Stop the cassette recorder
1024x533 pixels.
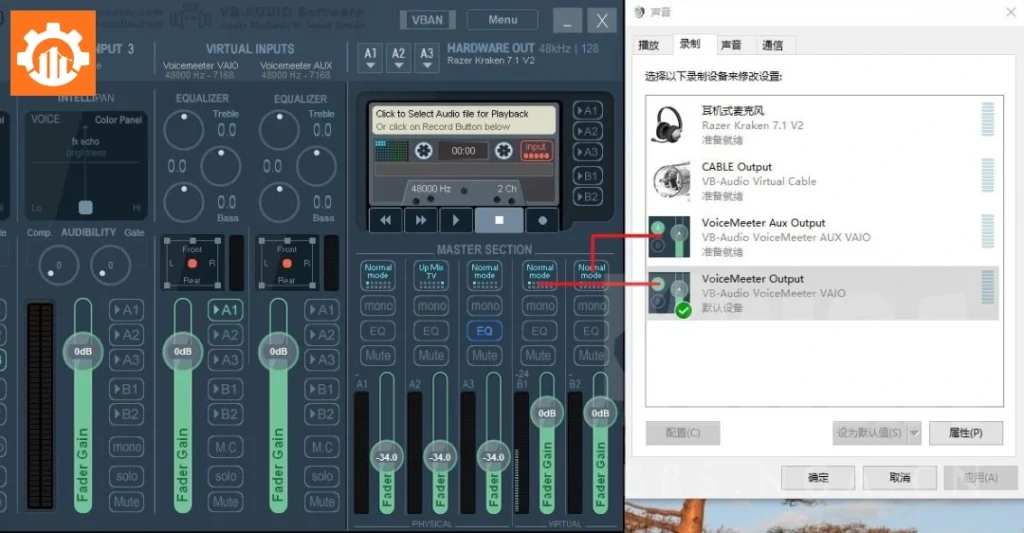[x=498, y=220]
